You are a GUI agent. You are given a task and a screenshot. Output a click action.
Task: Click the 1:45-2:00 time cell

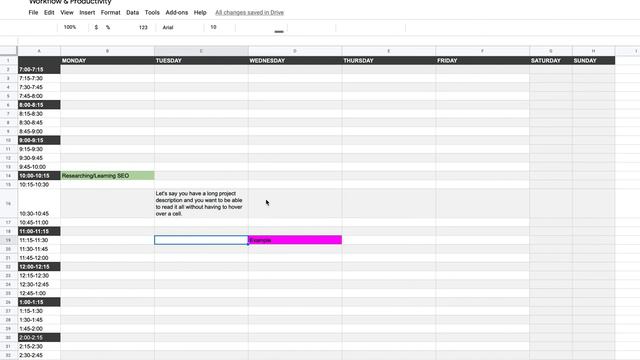tap(39, 329)
